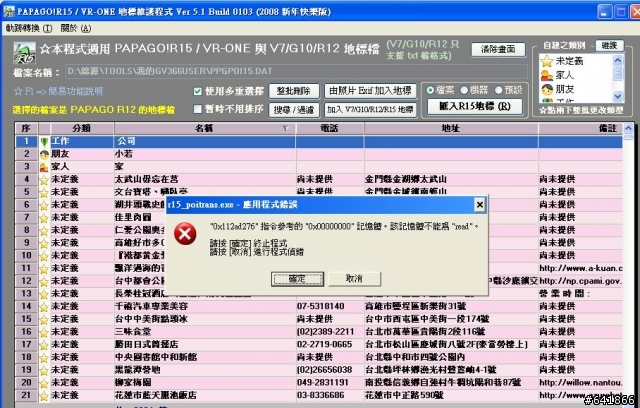
Task: Select row 1 named 公司
Action: tap(319, 142)
